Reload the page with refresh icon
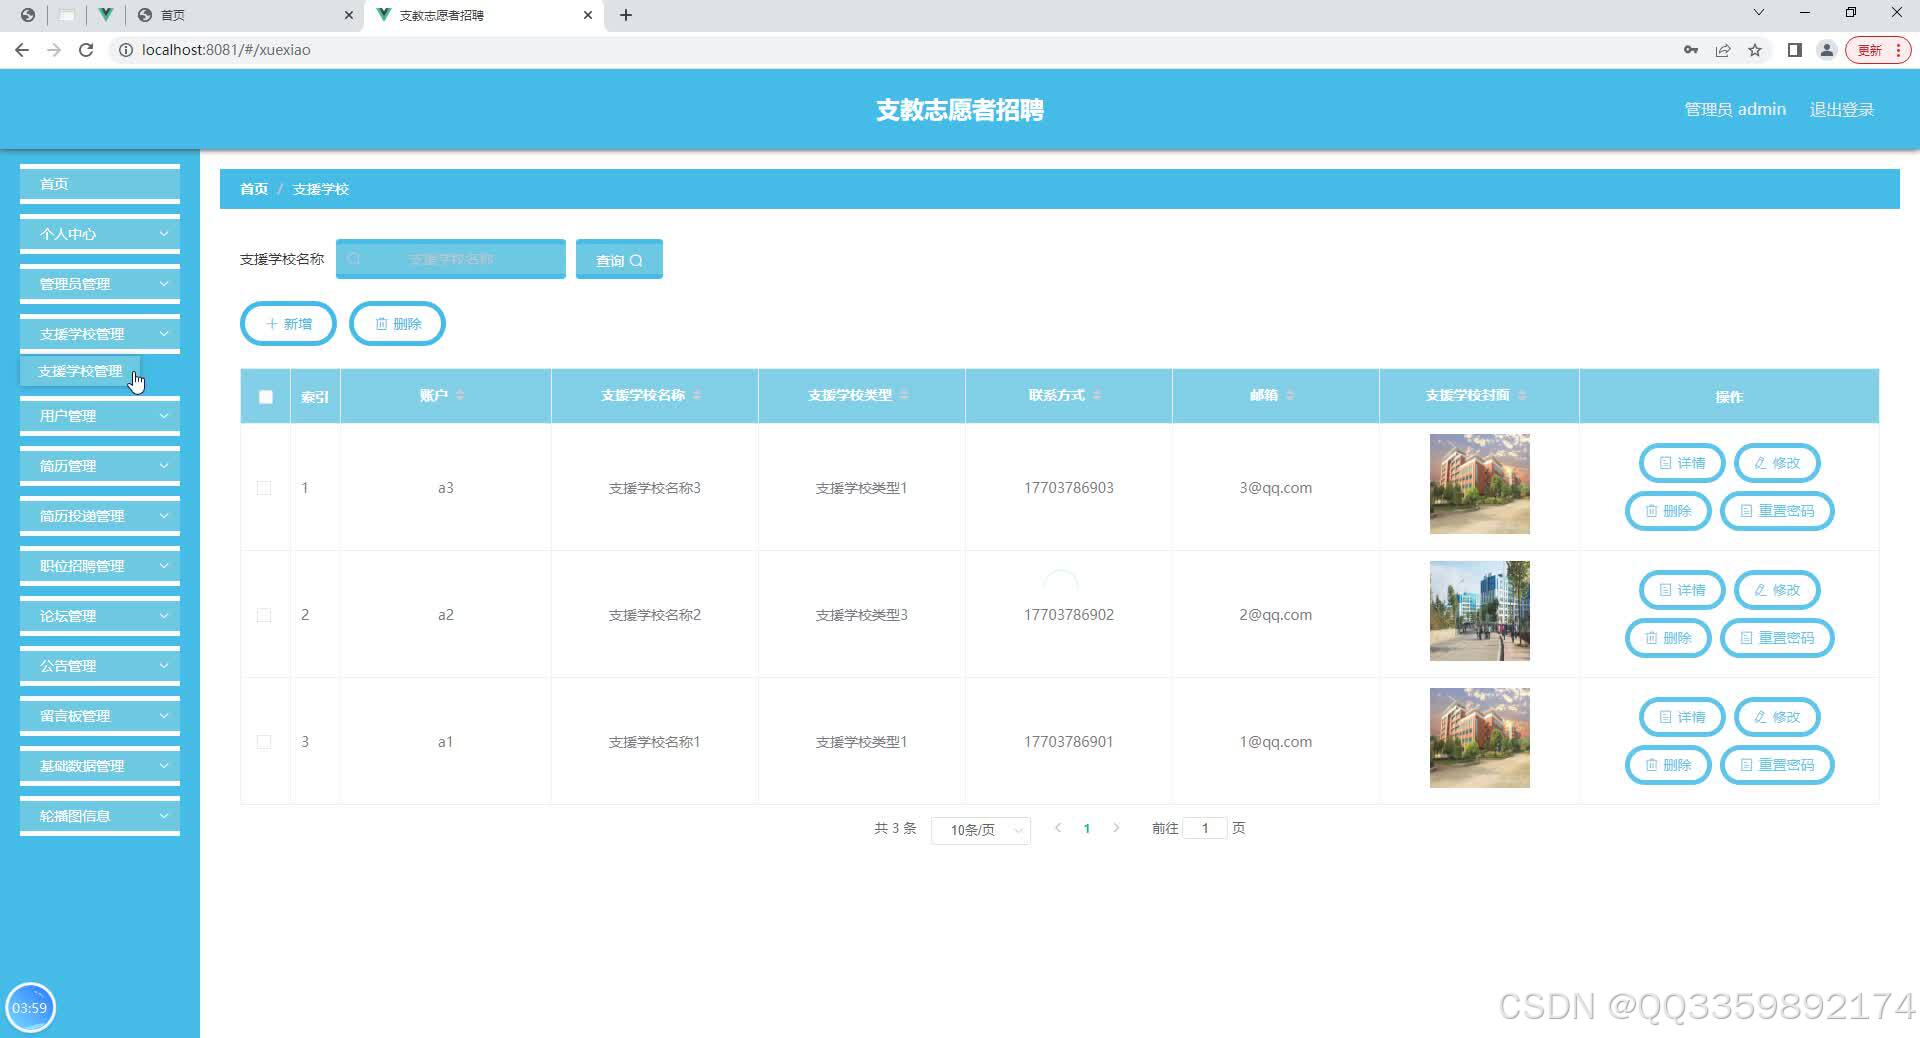This screenshot has height=1038, width=1920. 86,50
